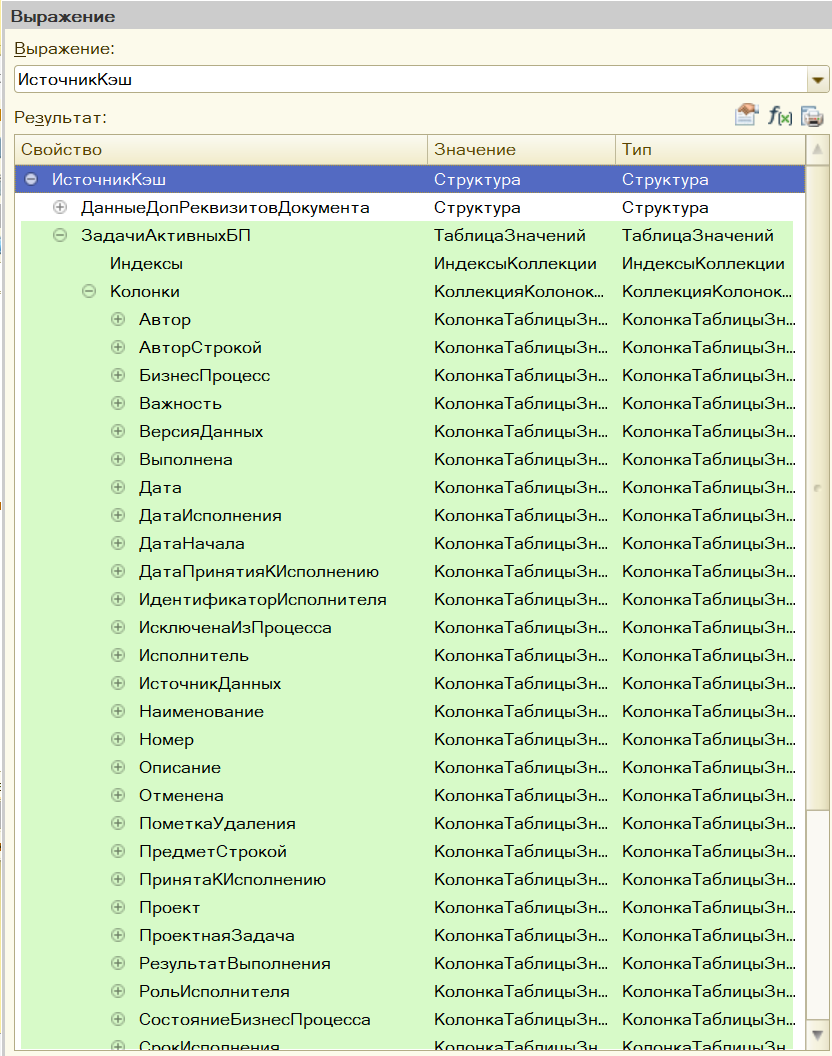Click the Значение column header

[520, 150]
